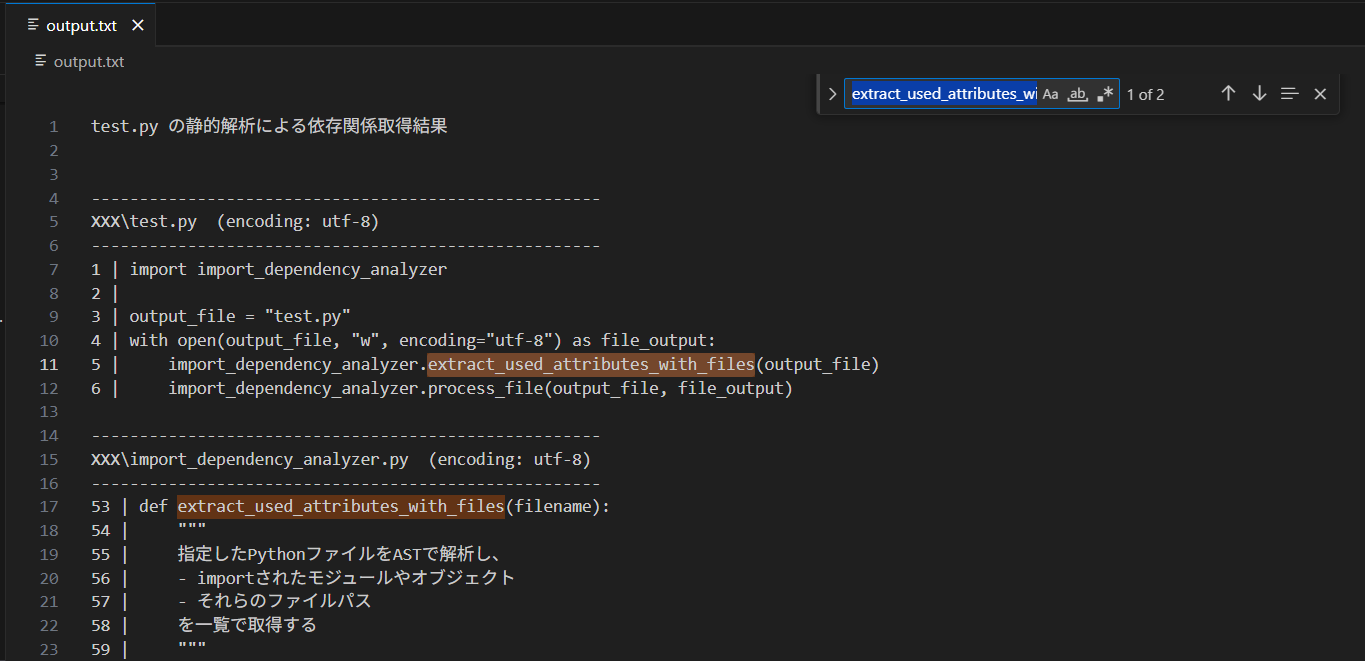Click line number 11 in the gutter
The width and height of the screenshot is (1365, 661).
pyautogui.click(x=49, y=364)
